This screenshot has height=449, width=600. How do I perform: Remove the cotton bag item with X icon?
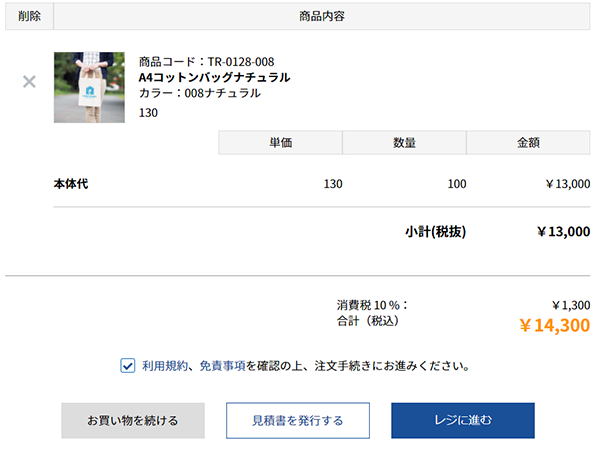pos(29,82)
